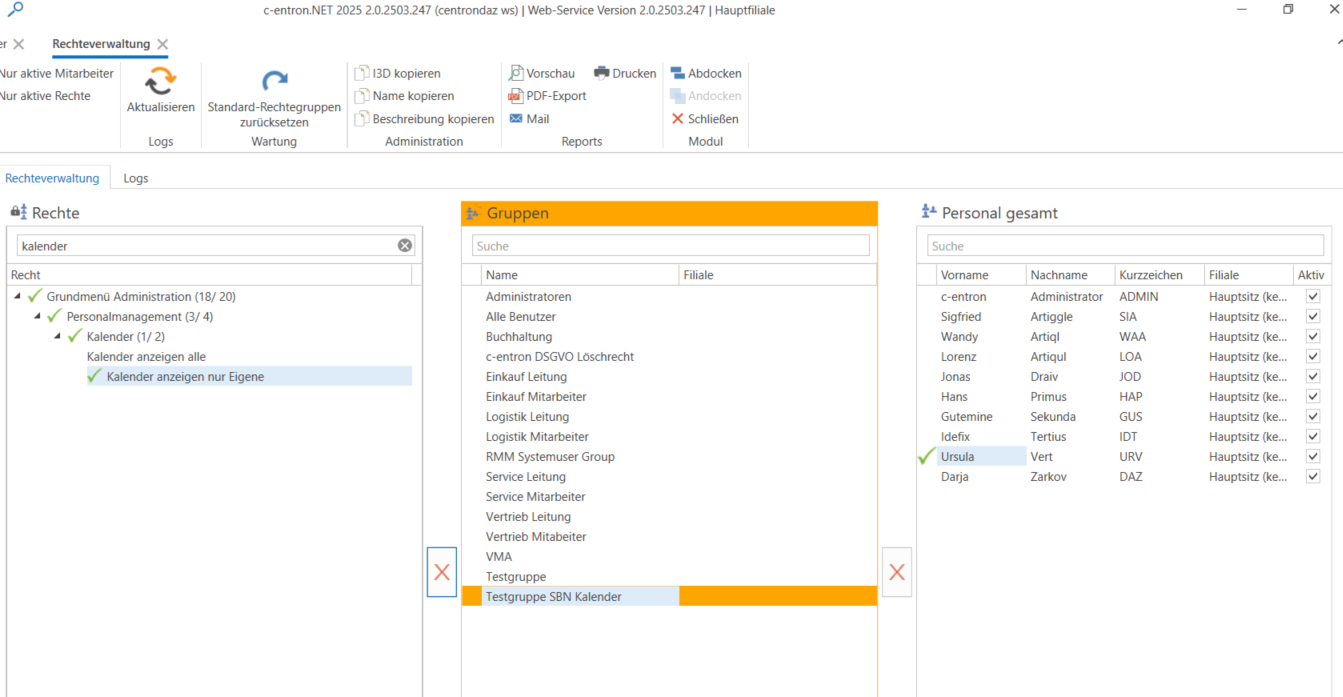Toggle Aktiv checkbox for Darja Zarkov
The image size is (1343, 697).
click(x=1313, y=476)
